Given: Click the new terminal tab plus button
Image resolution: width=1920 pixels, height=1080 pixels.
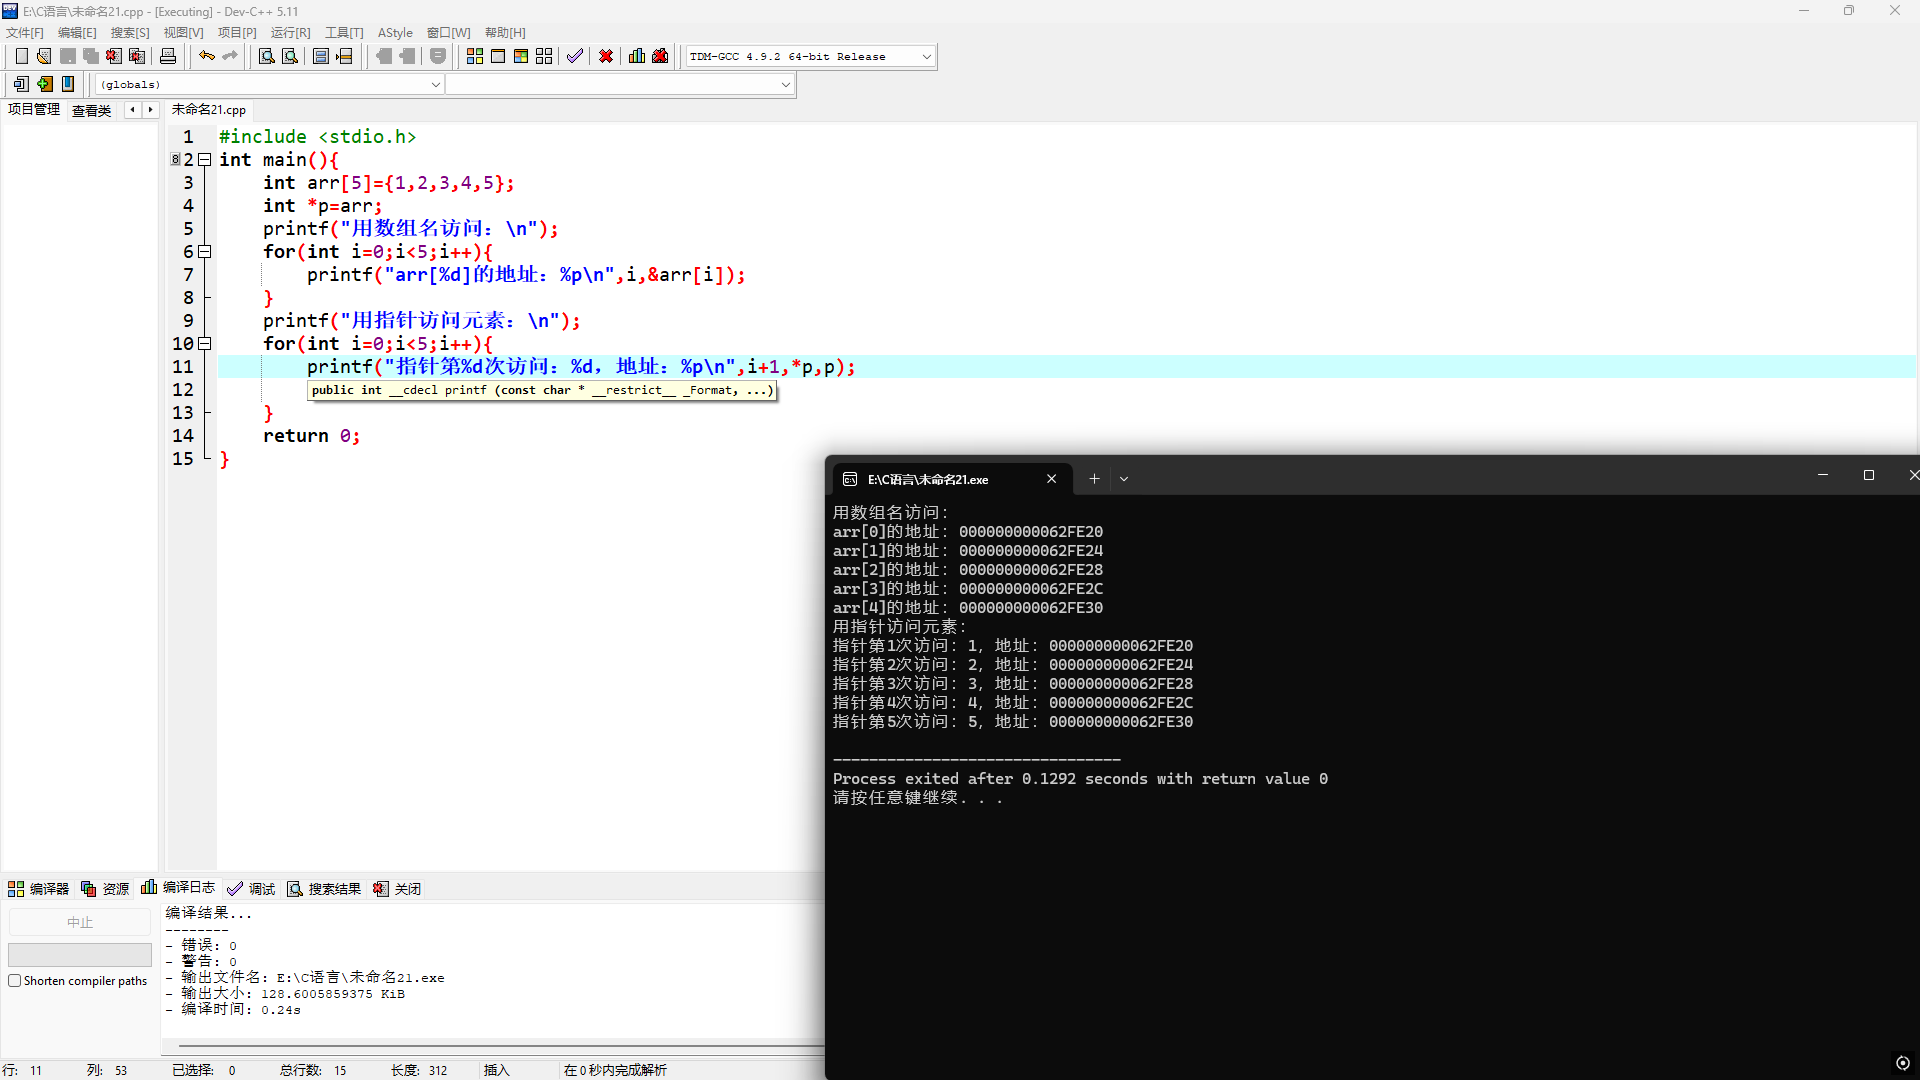Looking at the screenshot, I should click(x=1094, y=479).
